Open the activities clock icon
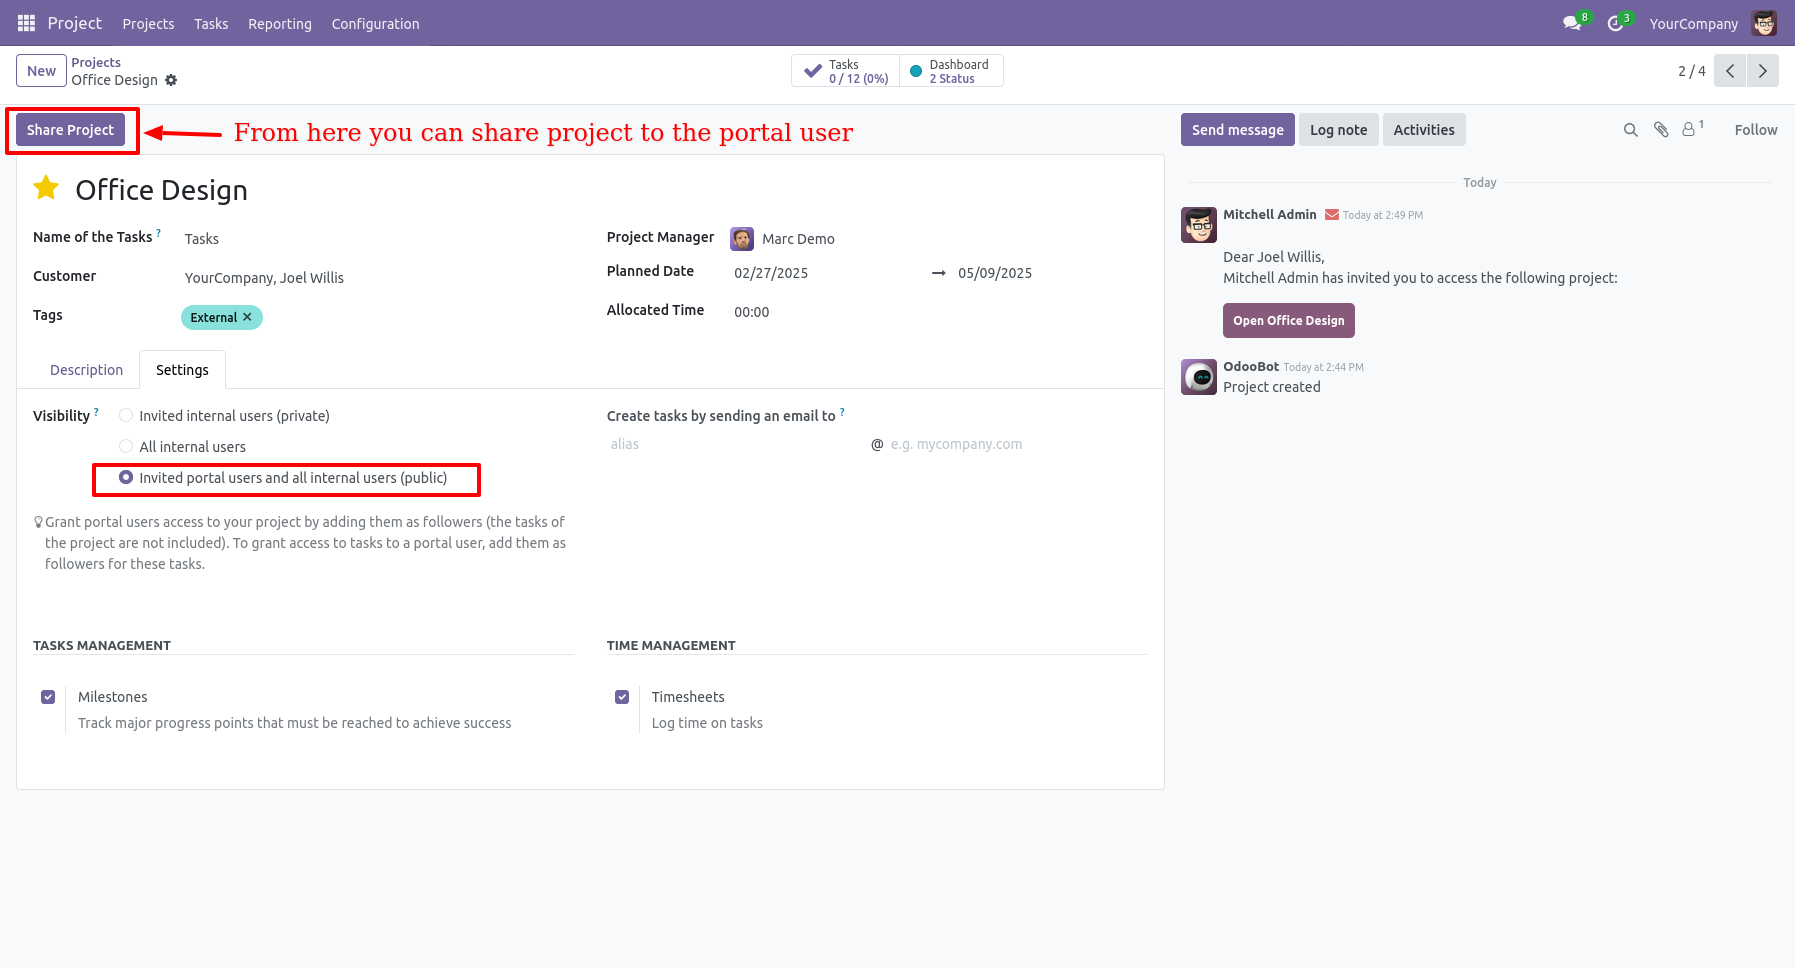This screenshot has width=1795, height=968. click(x=1615, y=24)
